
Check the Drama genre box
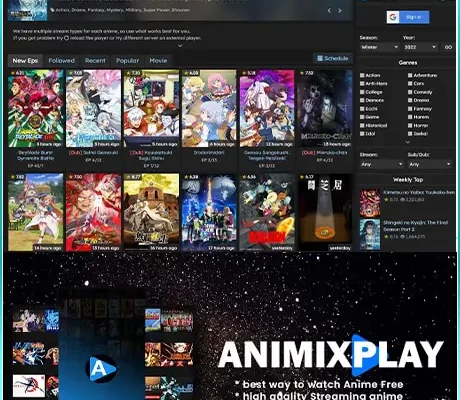click(410, 100)
